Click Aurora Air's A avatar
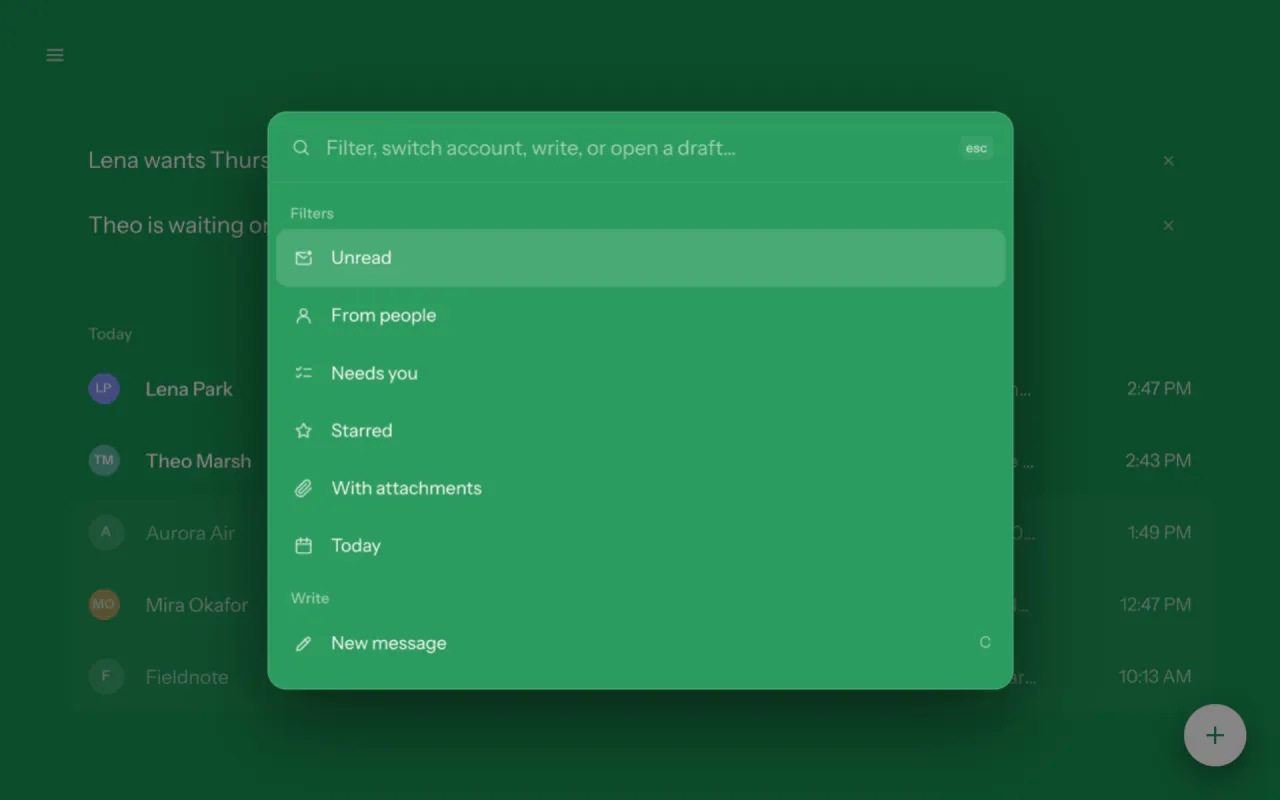The image size is (1280, 800). [x=106, y=532]
